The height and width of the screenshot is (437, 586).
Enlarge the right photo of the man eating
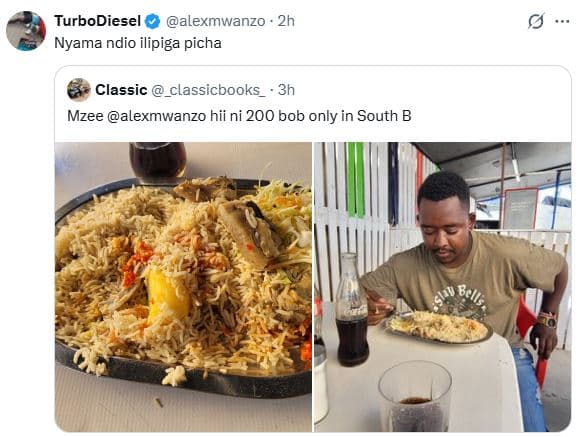[442, 287]
